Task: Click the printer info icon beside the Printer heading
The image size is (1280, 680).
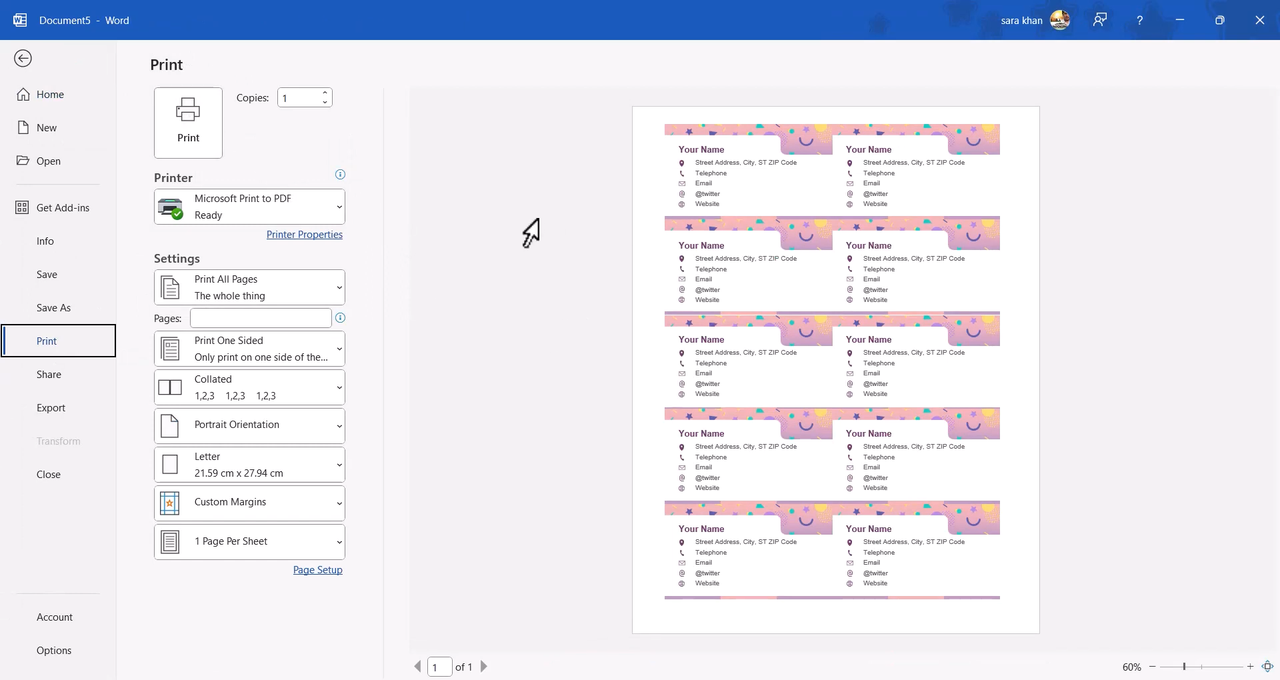Action: pos(340,174)
